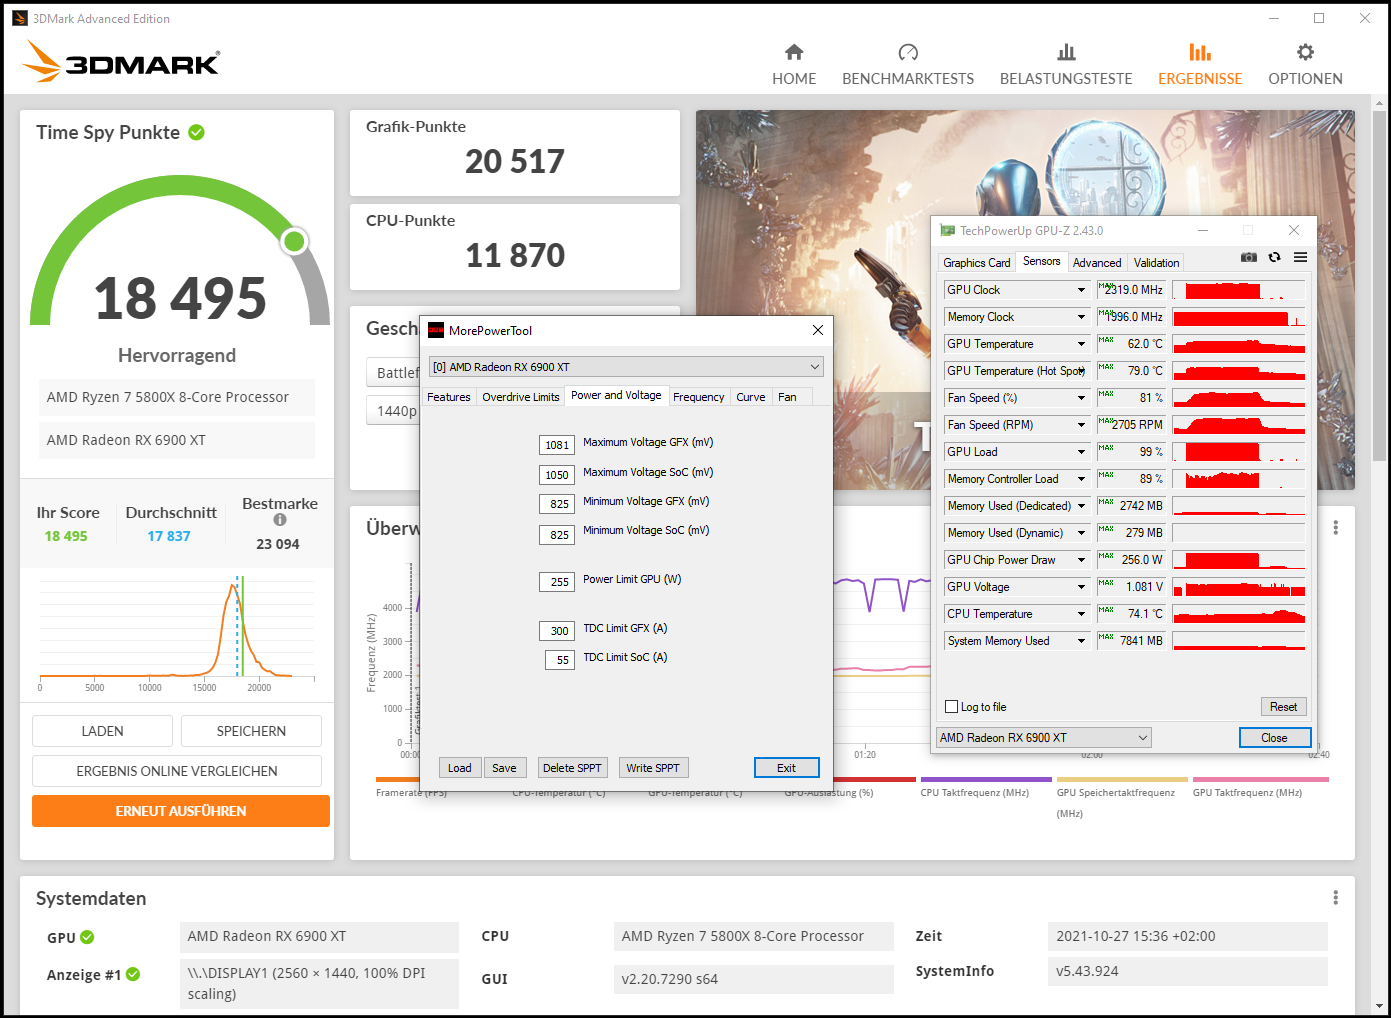
Task: Open the BENCHMARKTESTS gauge icon
Action: [x=908, y=52]
